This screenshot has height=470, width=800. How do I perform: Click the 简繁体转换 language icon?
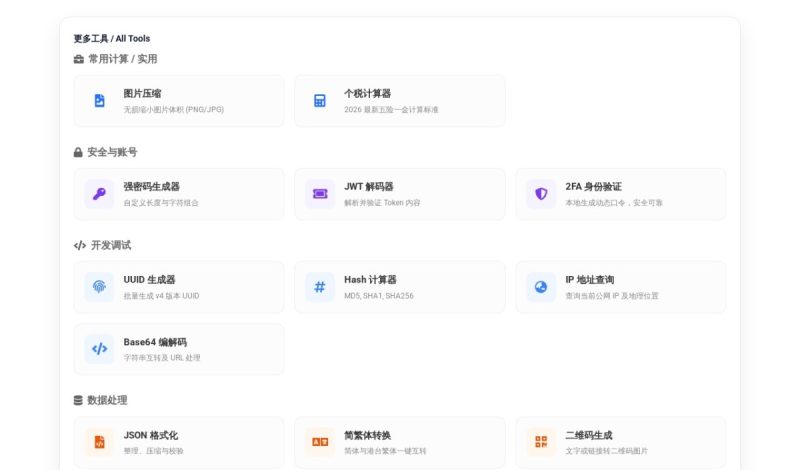coord(320,442)
